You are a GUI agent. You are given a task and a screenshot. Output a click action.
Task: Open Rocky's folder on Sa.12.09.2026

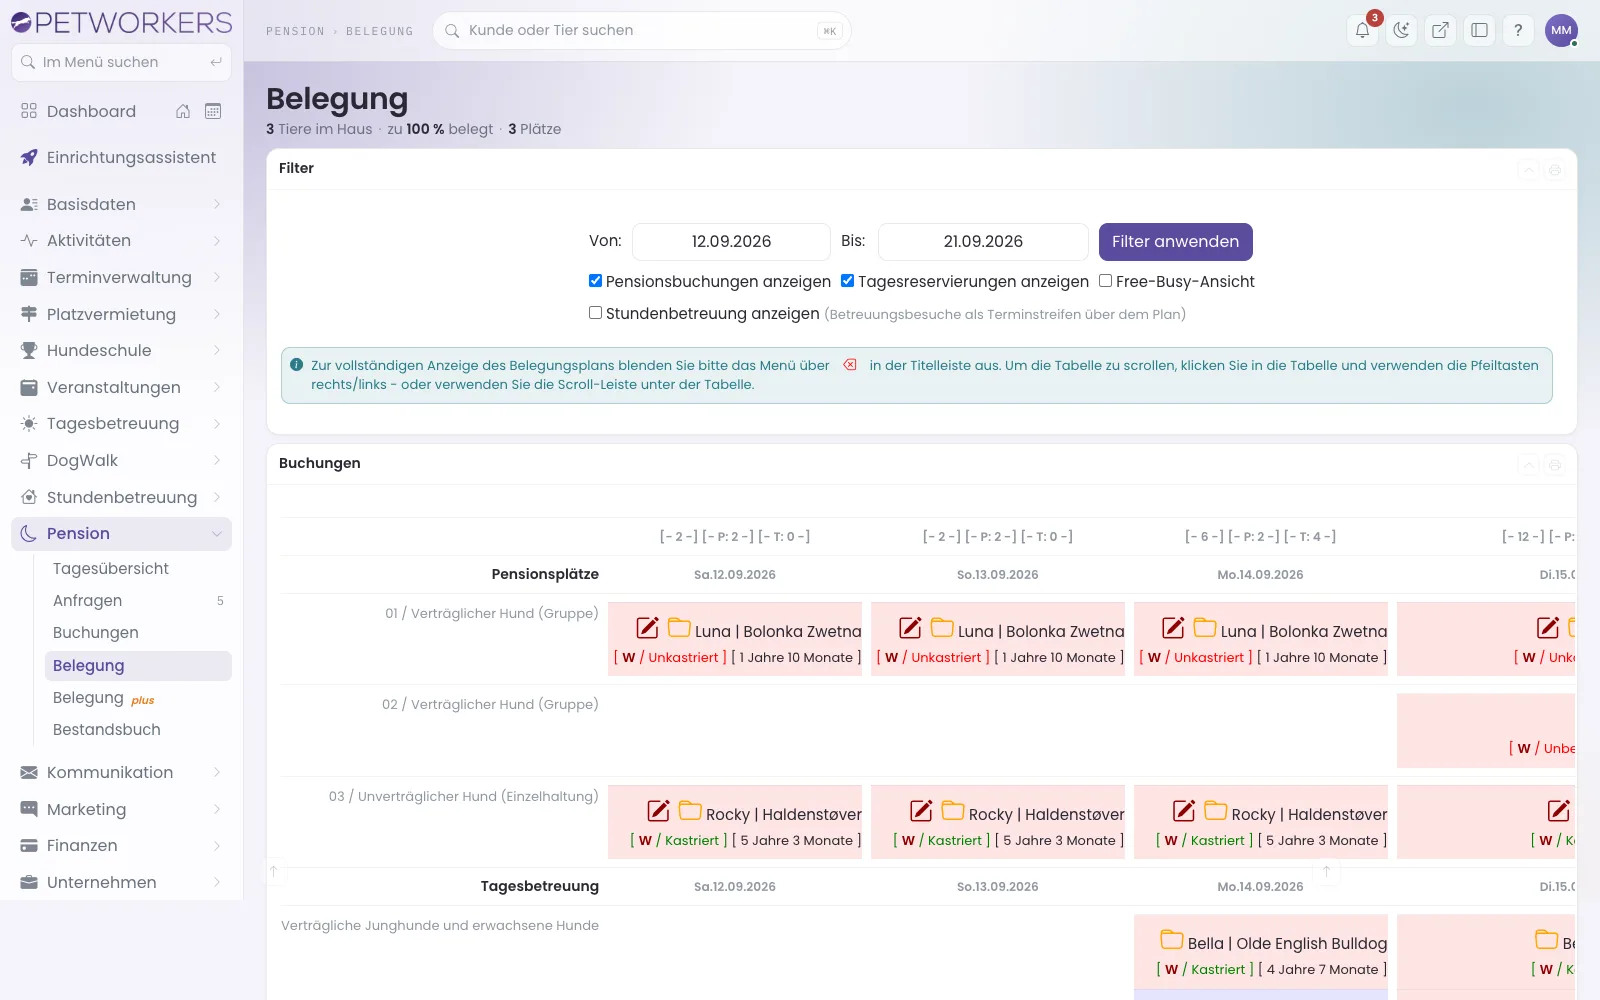pos(690,811)
